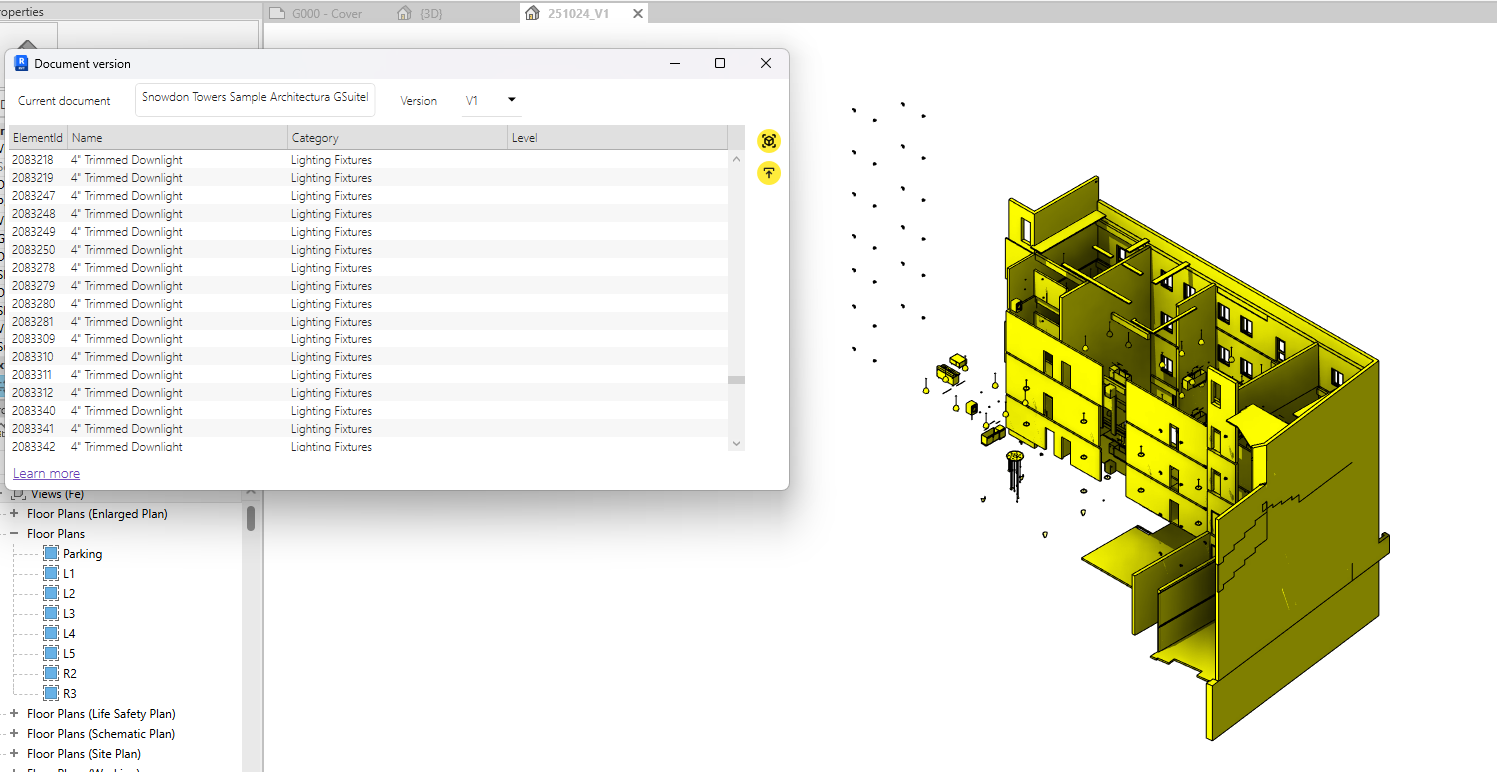
Task: Sort table by ElementId column header
Action: 37,138
